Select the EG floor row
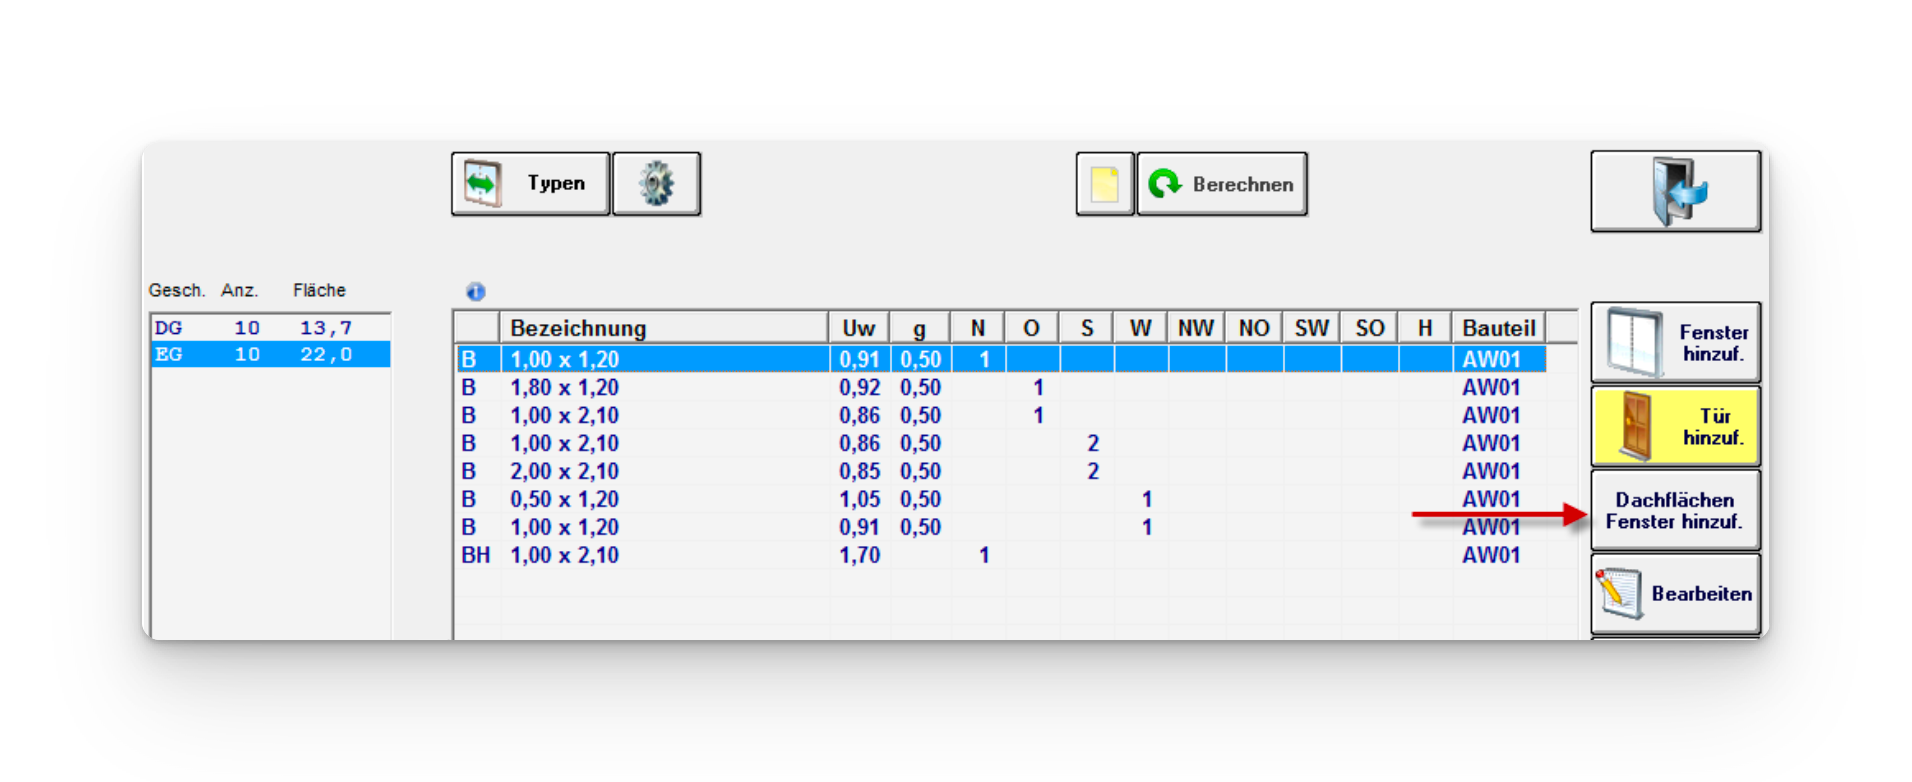Viewport: 1912px width, 782px height. coord(270,355)
